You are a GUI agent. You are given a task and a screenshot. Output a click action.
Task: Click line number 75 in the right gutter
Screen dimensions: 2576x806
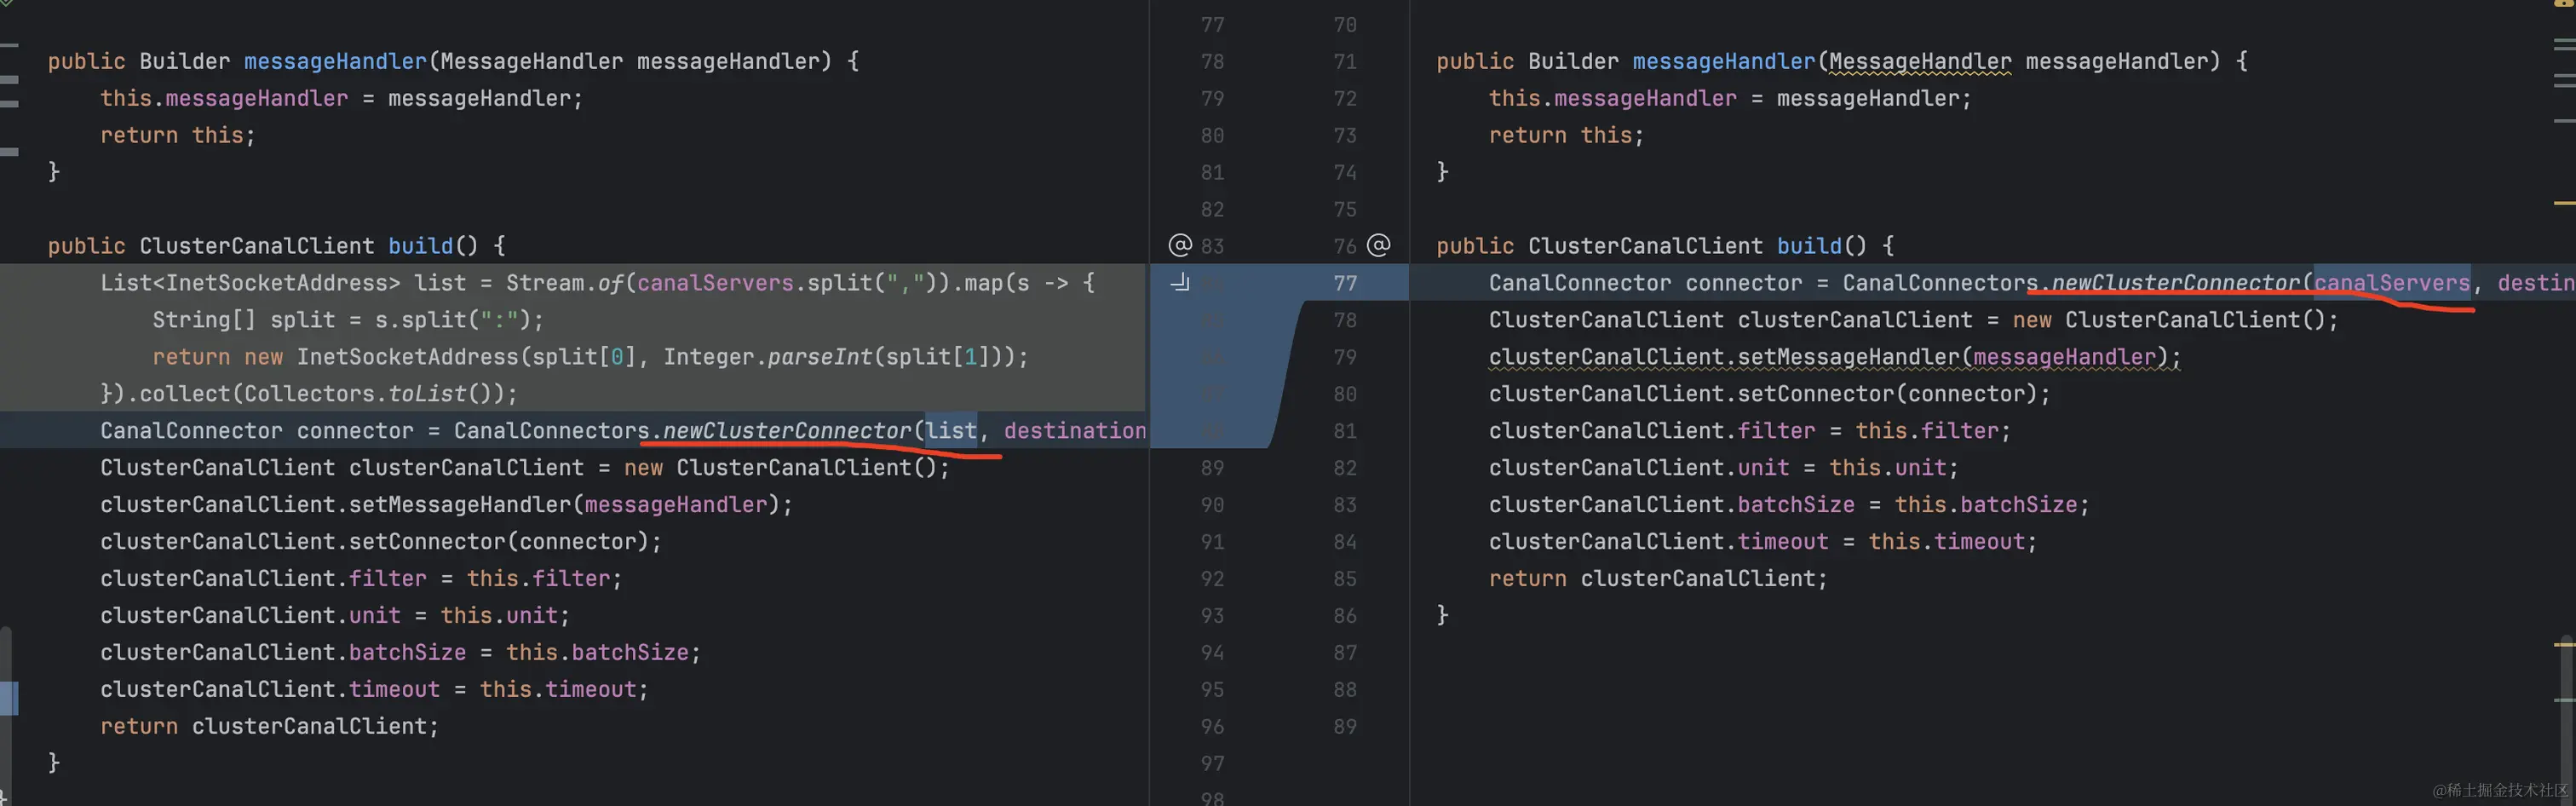1345,209
